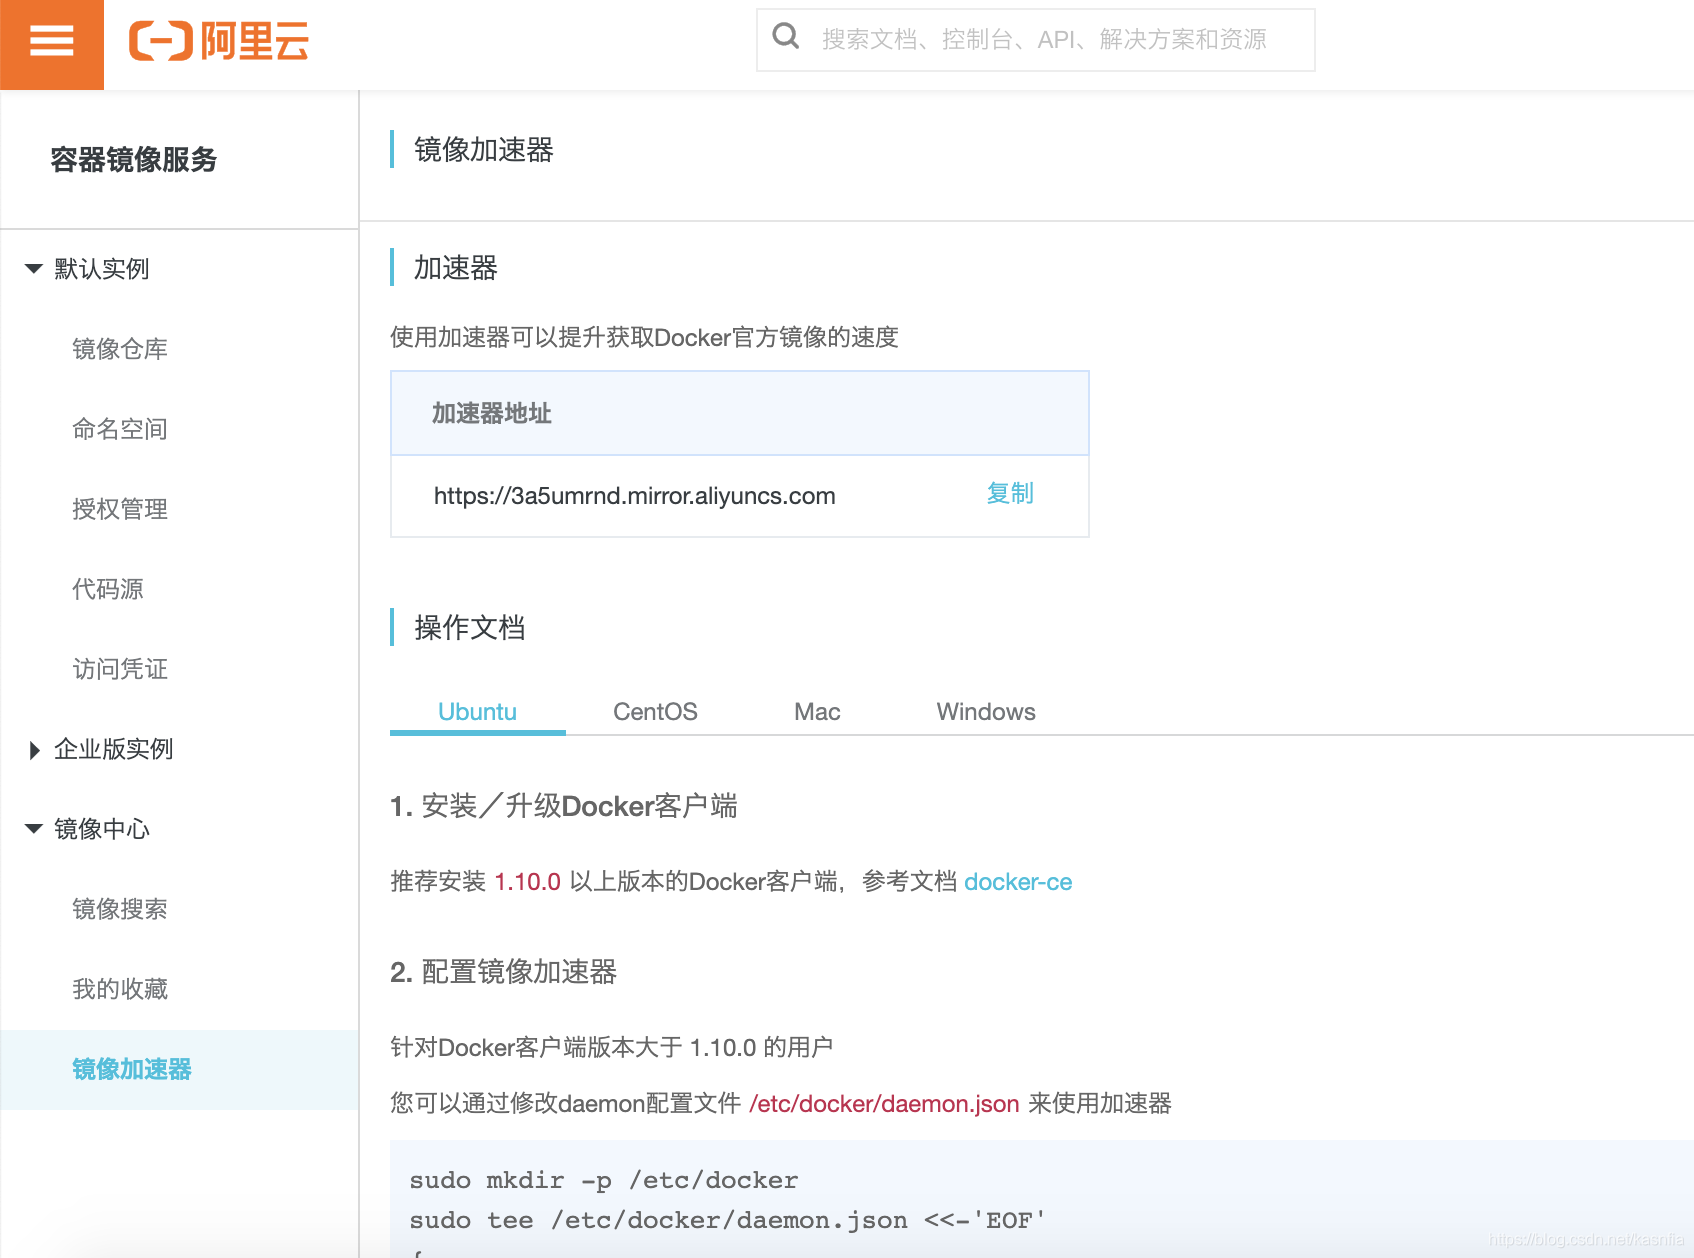Click the accelerator URL text

(635, 496)
